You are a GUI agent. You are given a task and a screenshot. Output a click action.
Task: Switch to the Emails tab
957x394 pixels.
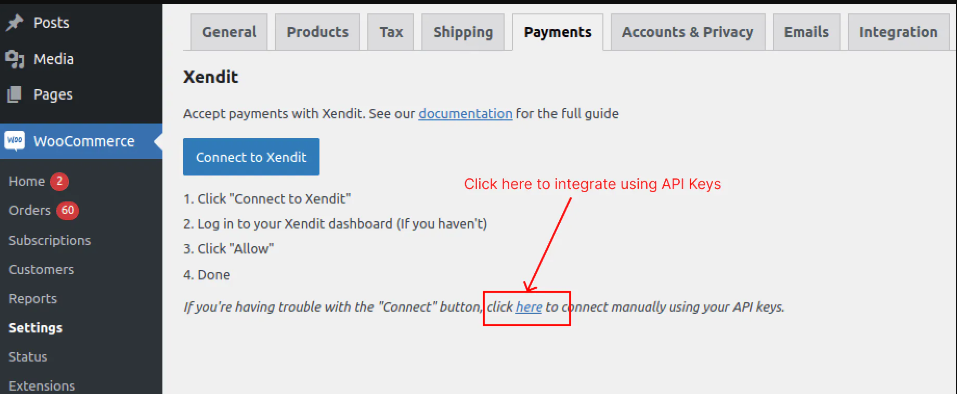(806, 32)
